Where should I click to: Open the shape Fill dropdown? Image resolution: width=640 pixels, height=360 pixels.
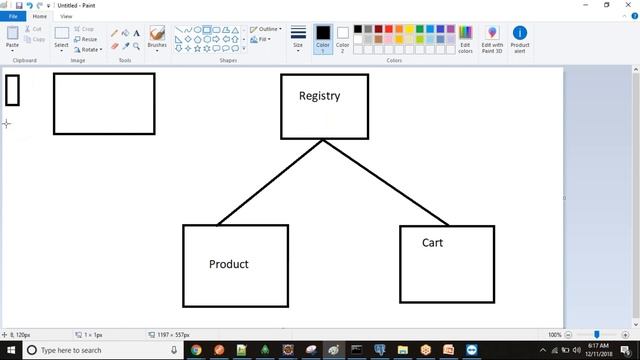coord(260,39)
